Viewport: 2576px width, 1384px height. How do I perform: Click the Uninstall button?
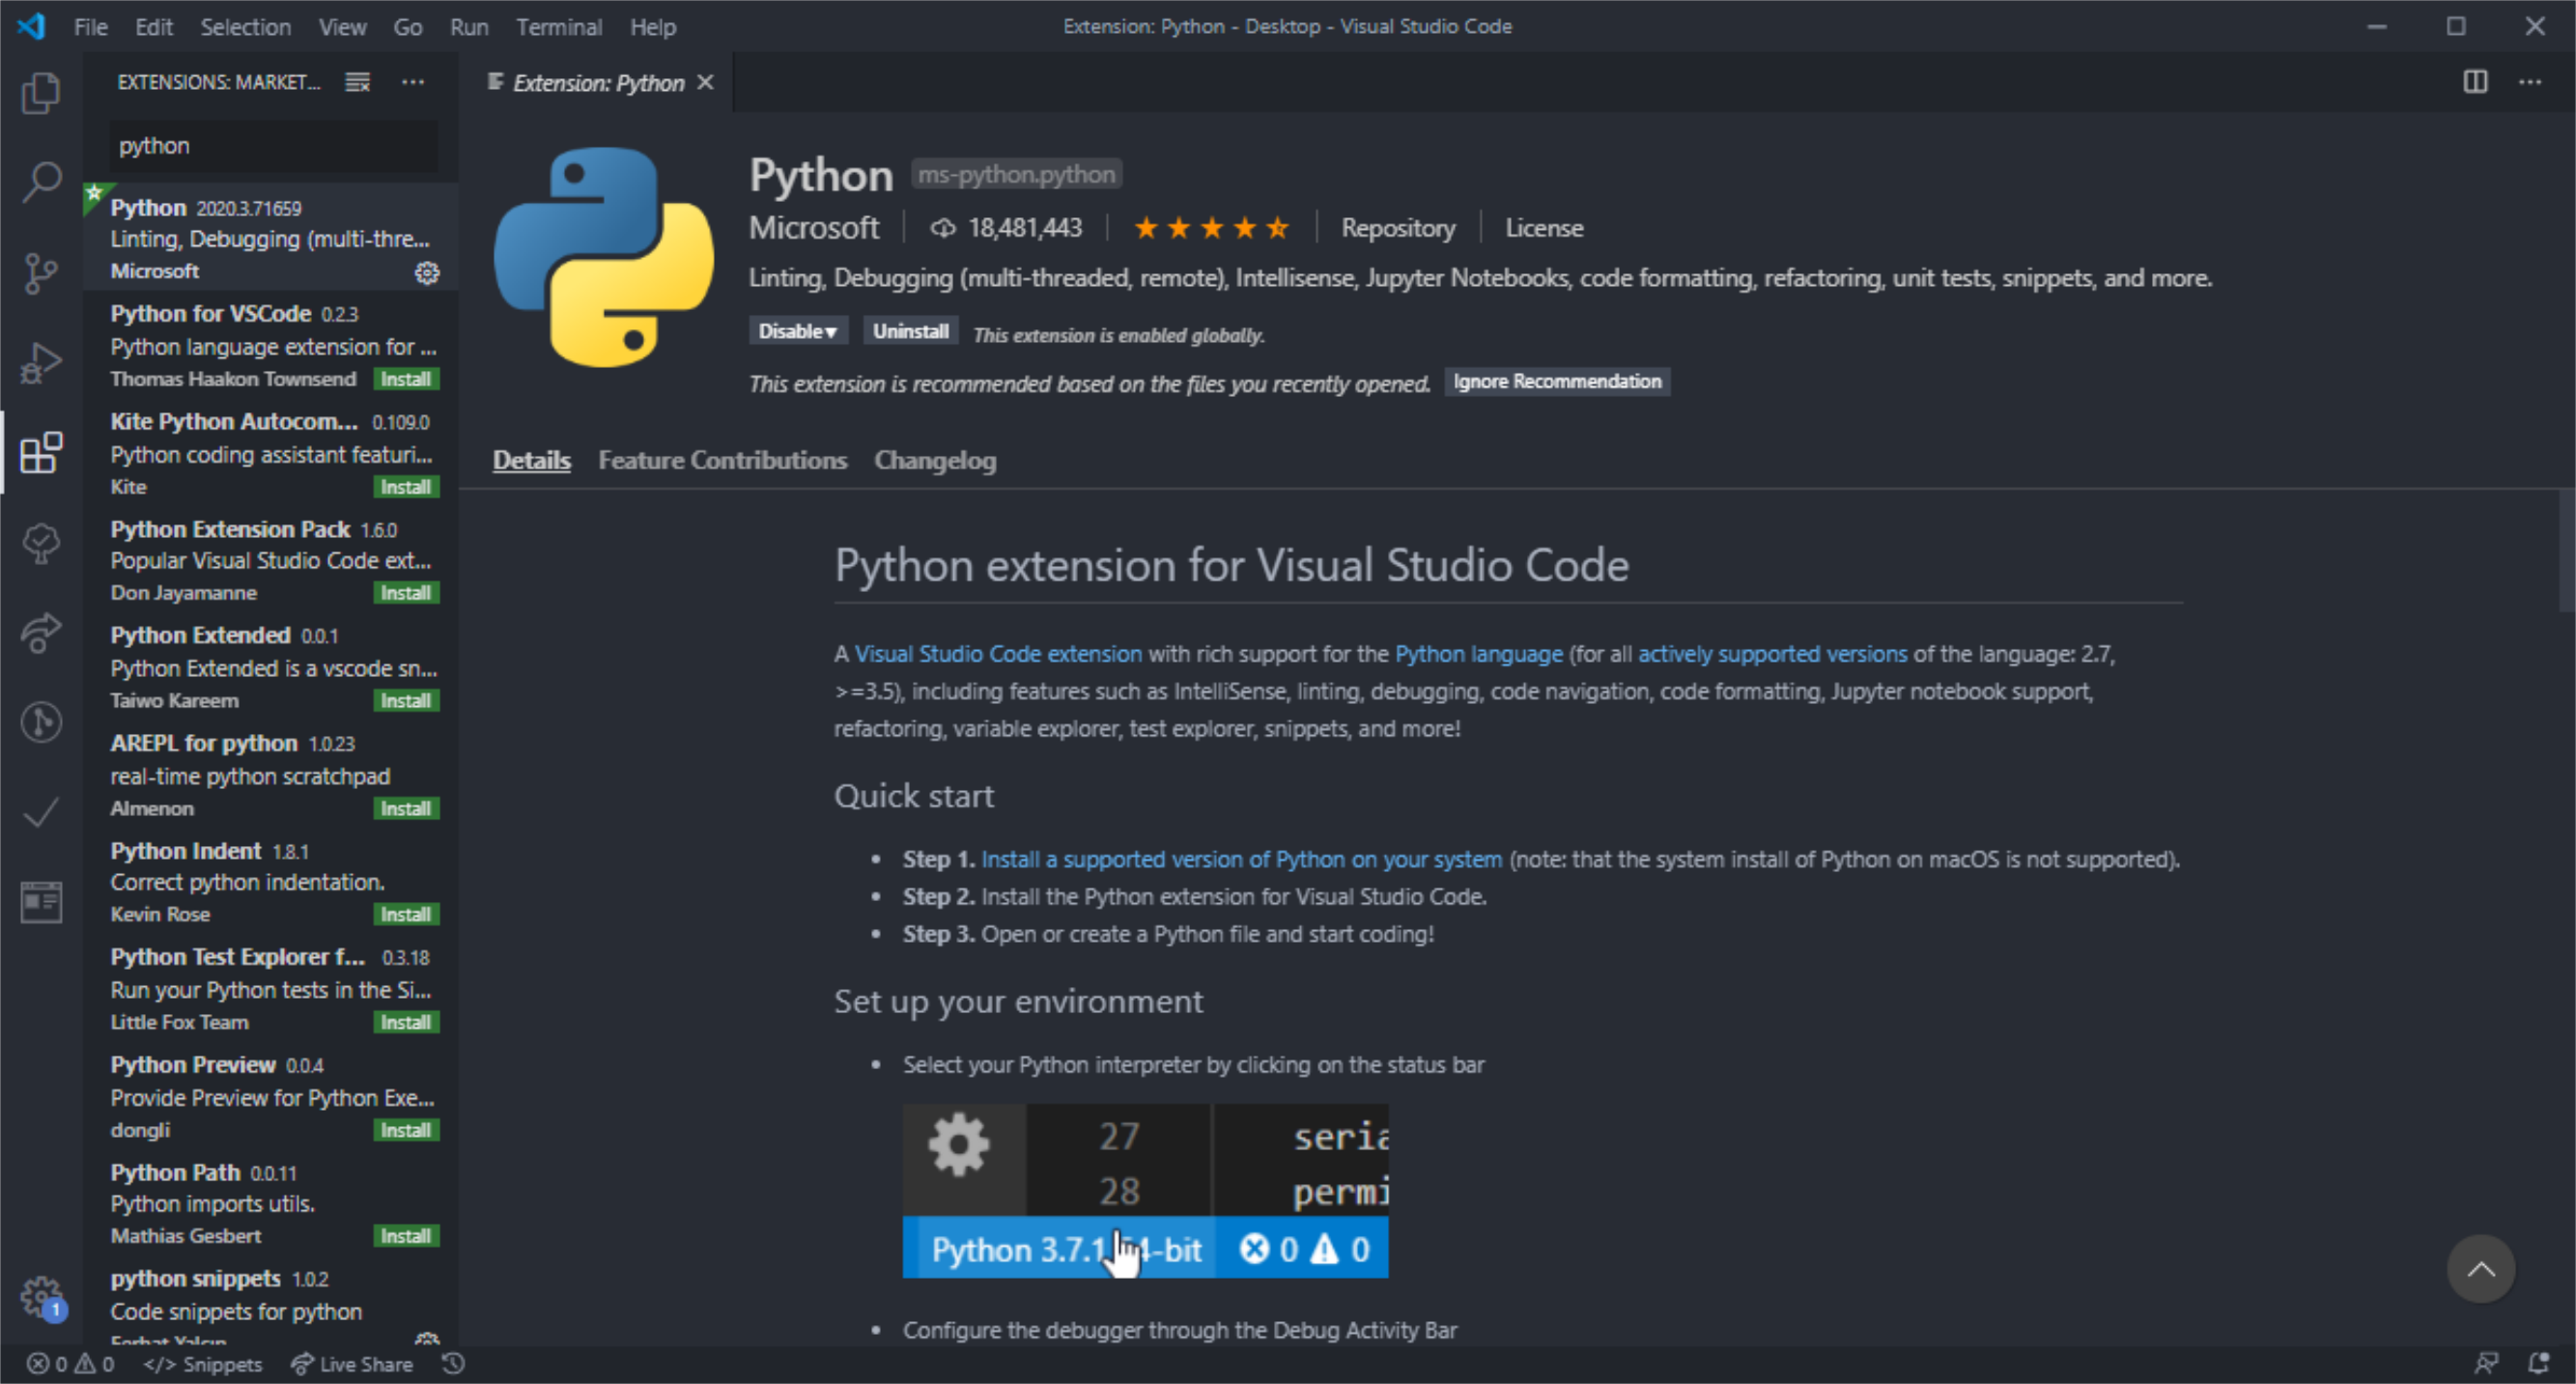point(910,331)
